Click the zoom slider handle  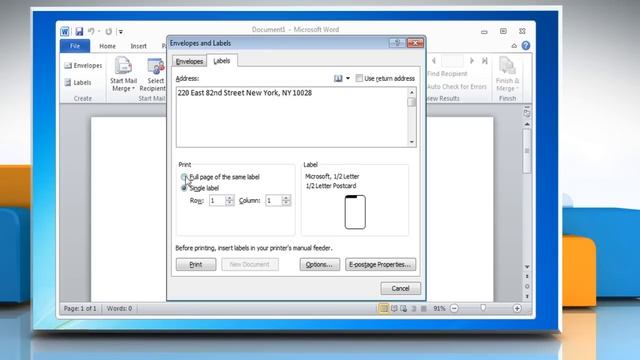coord(483,308)
